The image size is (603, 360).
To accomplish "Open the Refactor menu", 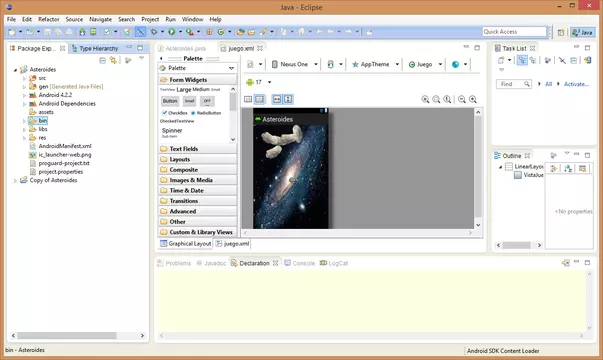I will point(48,19).
